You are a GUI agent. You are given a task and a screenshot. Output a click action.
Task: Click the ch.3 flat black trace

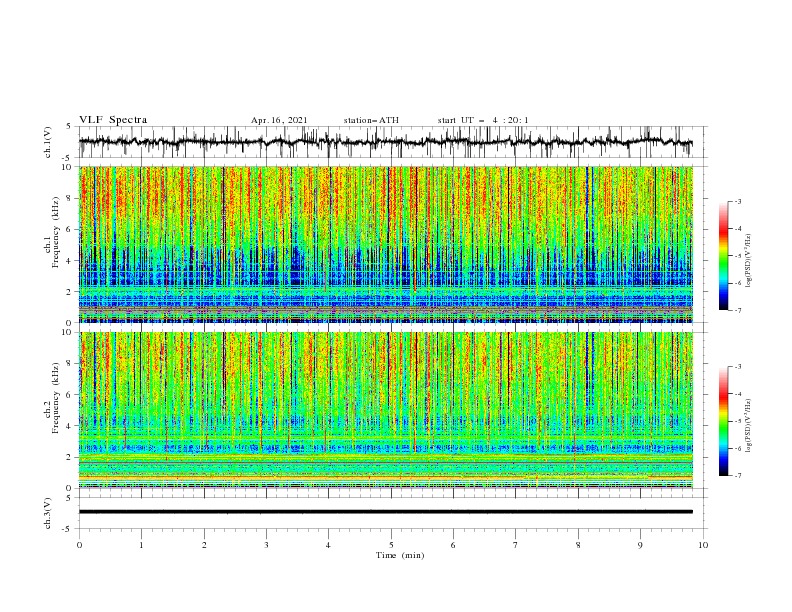[386, 512]
